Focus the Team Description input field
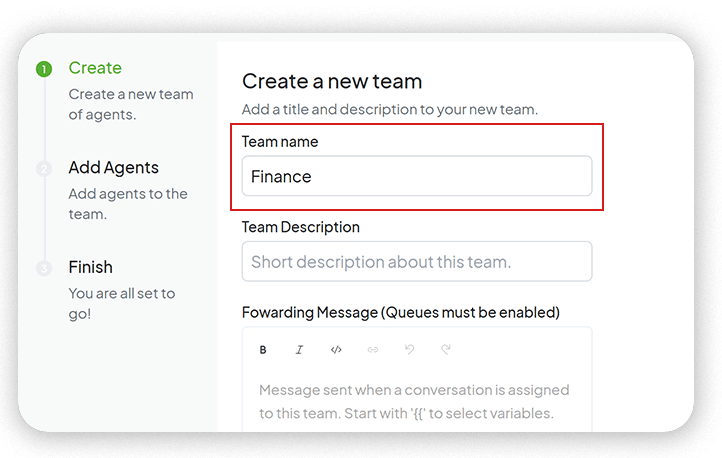Viewport: 722px width, 458px height. pyautogui.click(x=417, y=262)
